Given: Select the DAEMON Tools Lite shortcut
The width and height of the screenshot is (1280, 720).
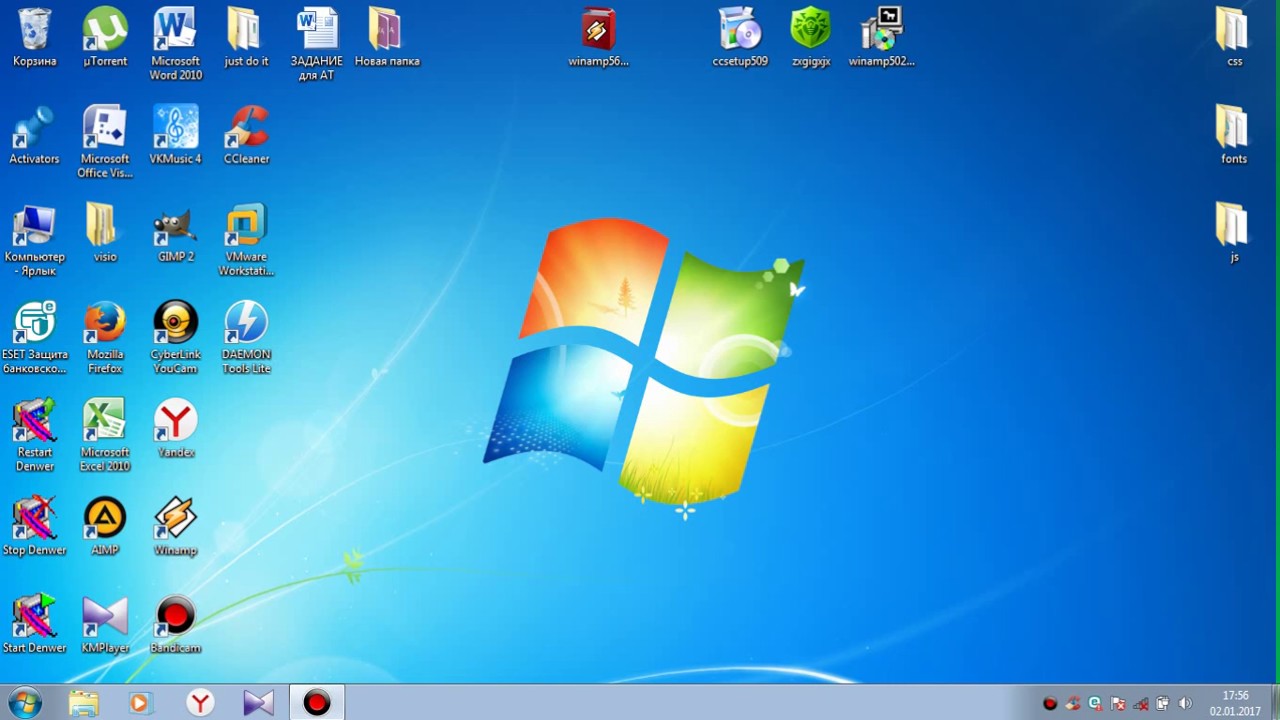Looking at the screenshot, I should point(246,339).
